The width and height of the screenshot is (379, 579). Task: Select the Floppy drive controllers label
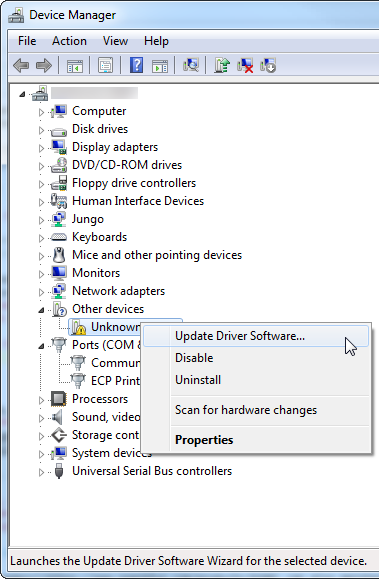point(134,183)
